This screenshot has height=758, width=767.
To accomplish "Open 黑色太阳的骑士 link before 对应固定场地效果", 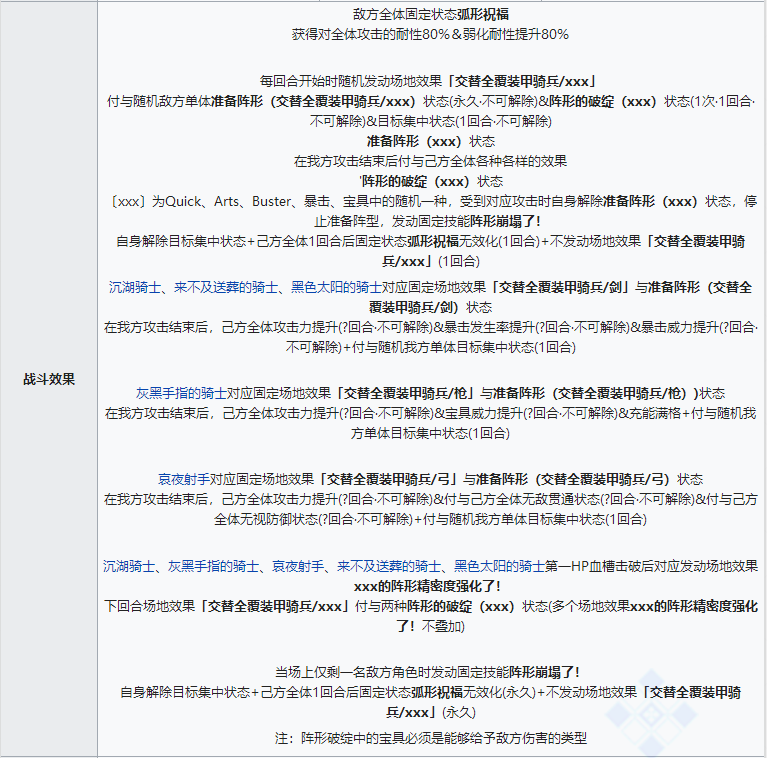I will 336,287.
